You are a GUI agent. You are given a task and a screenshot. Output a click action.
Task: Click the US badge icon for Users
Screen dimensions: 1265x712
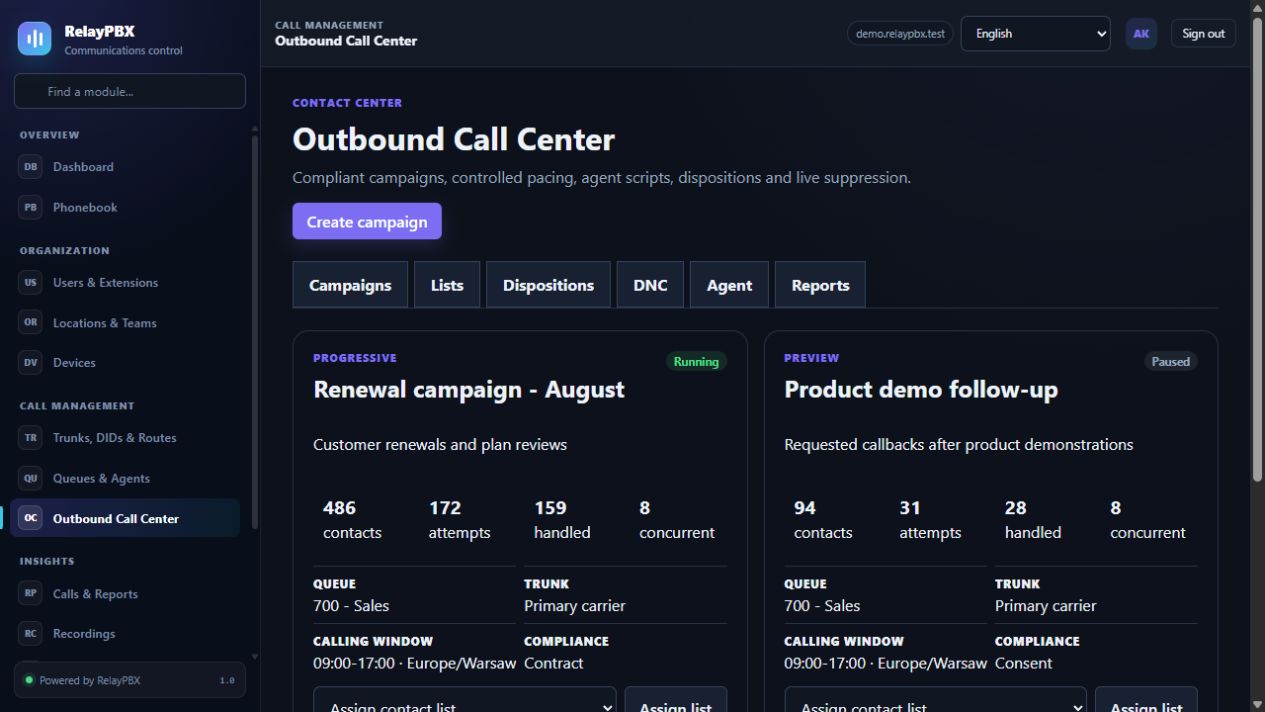coord(31,283)
